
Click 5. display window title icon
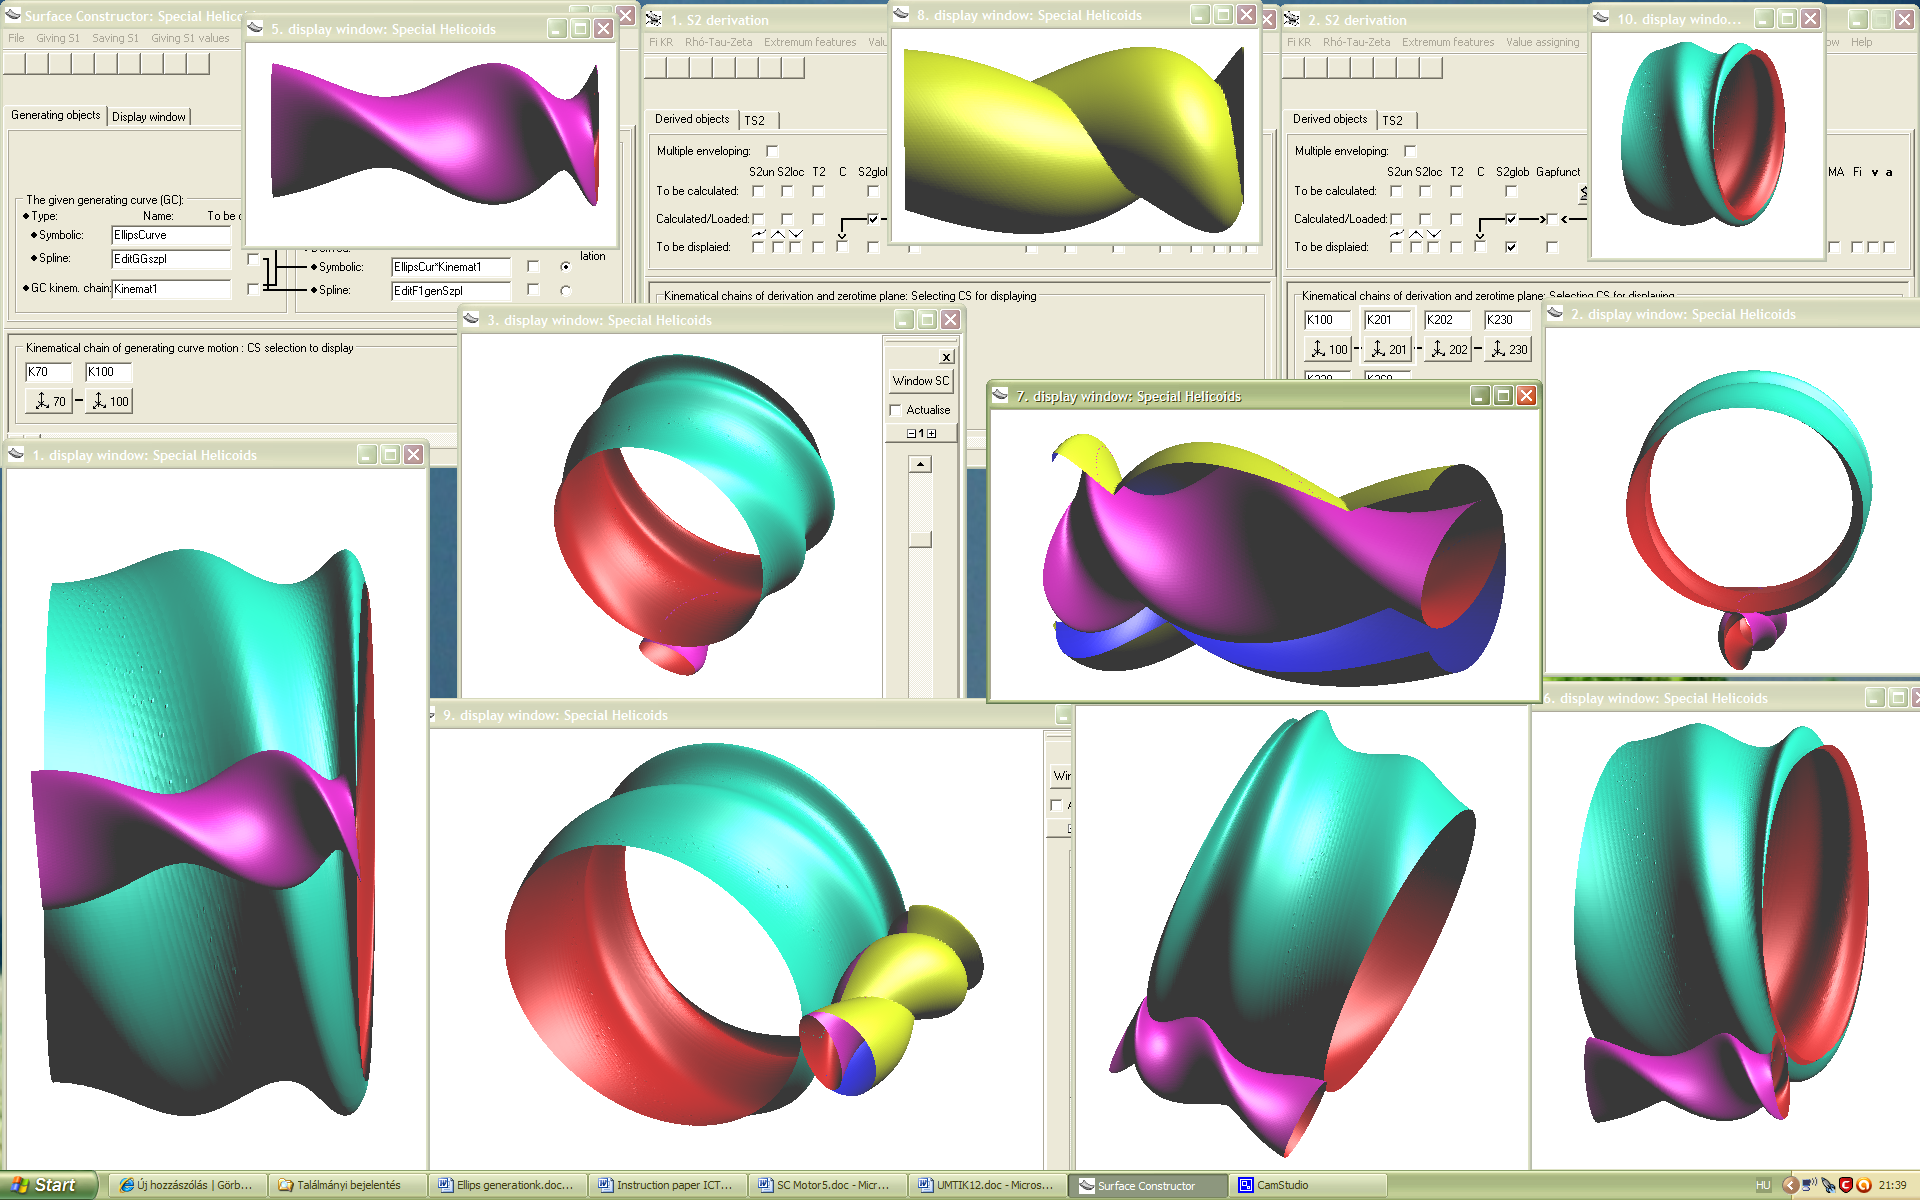pos(255,28)
